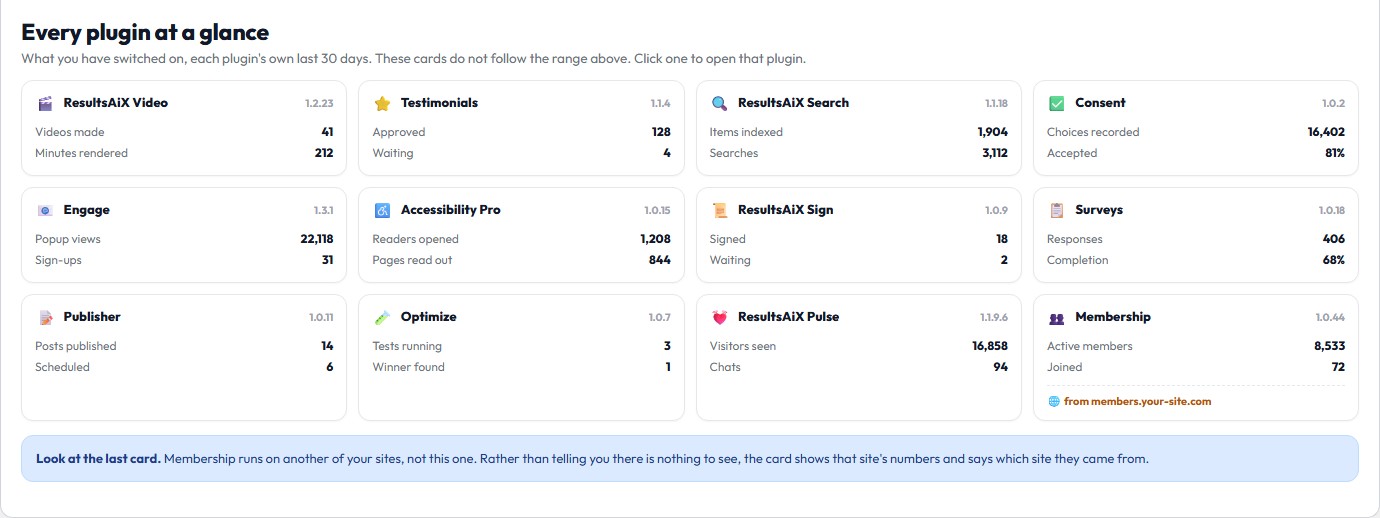Viewport: 1380px width, 518px height.
Task: Open the Engage plugin title
Action: click(86, 210)
